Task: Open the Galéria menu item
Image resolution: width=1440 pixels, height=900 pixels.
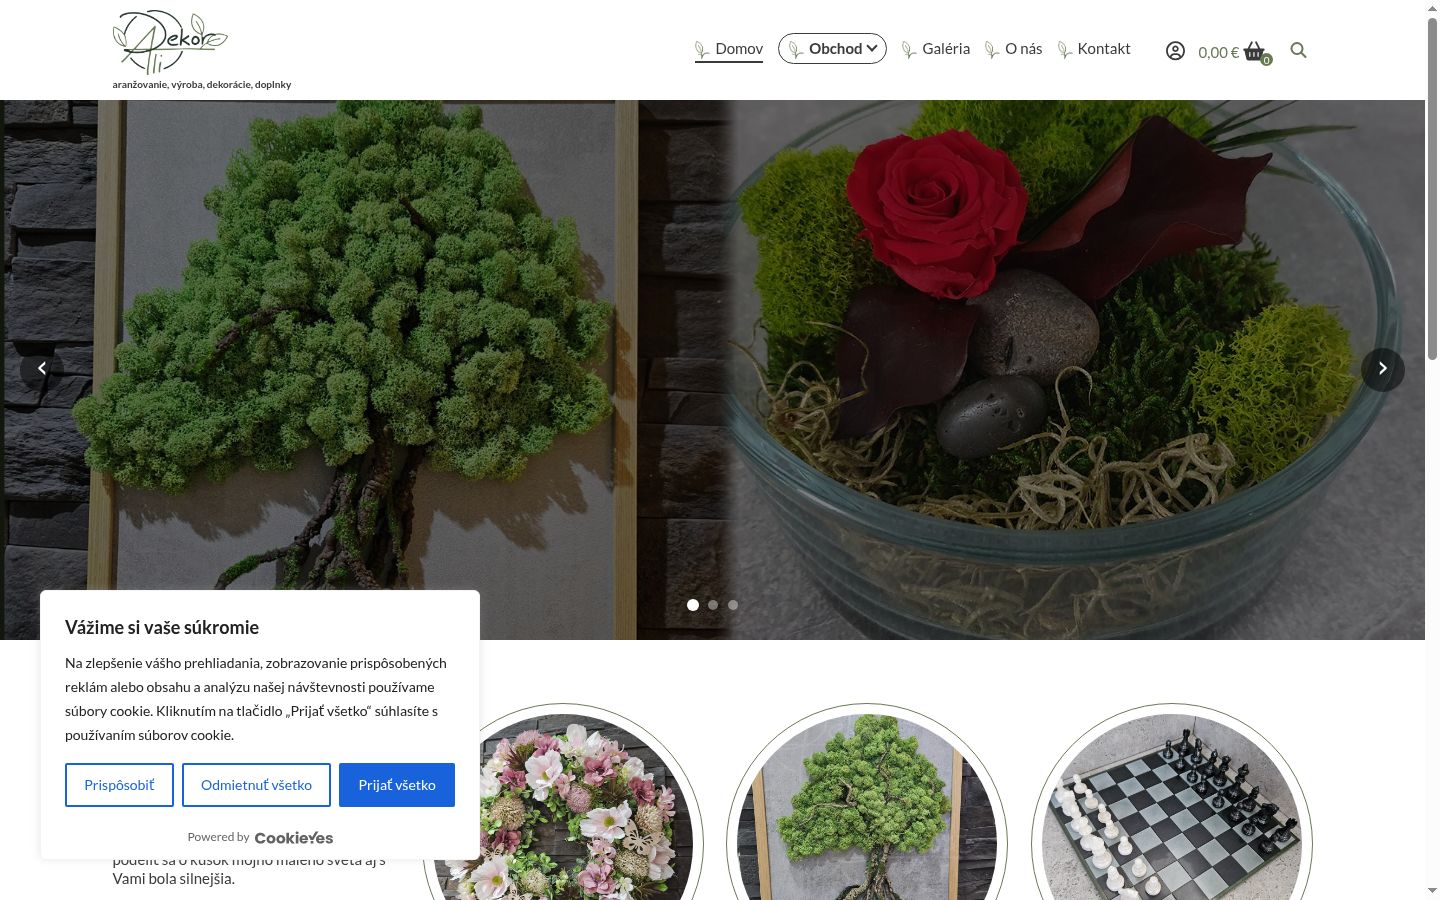Action: [936, 49]
